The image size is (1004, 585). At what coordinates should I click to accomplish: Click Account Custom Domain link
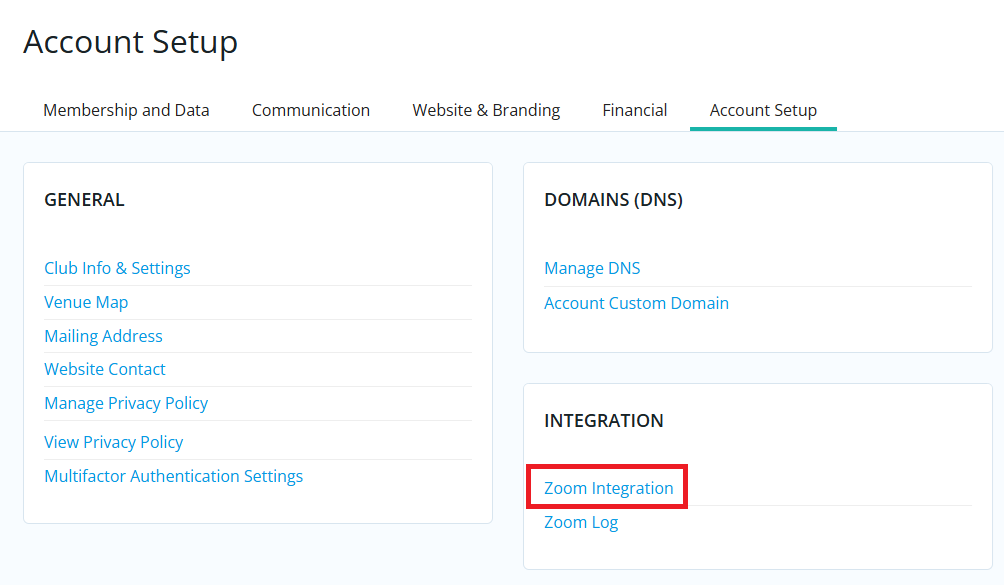tap(636, 303)
